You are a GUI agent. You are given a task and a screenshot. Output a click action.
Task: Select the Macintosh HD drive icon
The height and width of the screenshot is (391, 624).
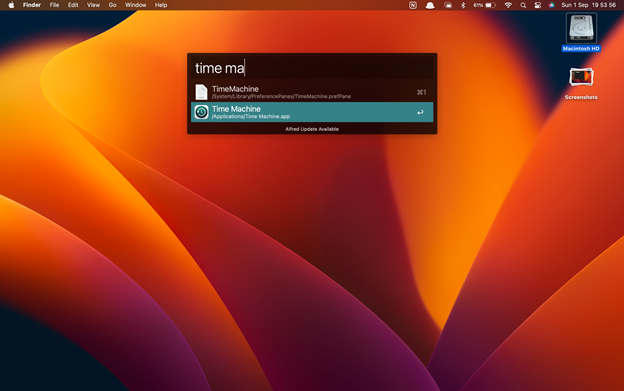click(x=581, y=28)
